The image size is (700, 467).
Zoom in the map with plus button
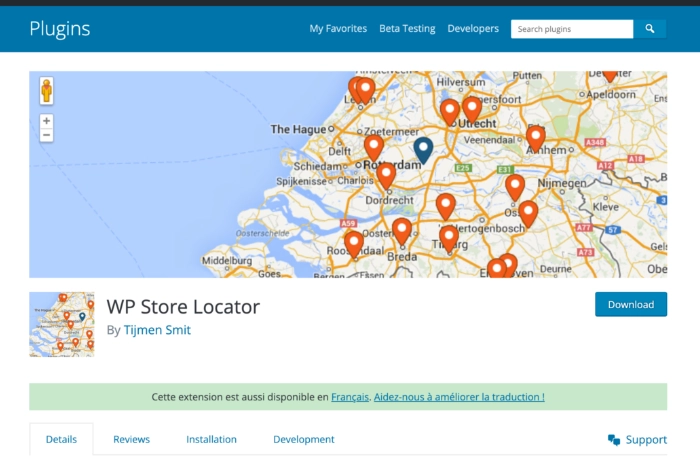(x=46, y=121)
